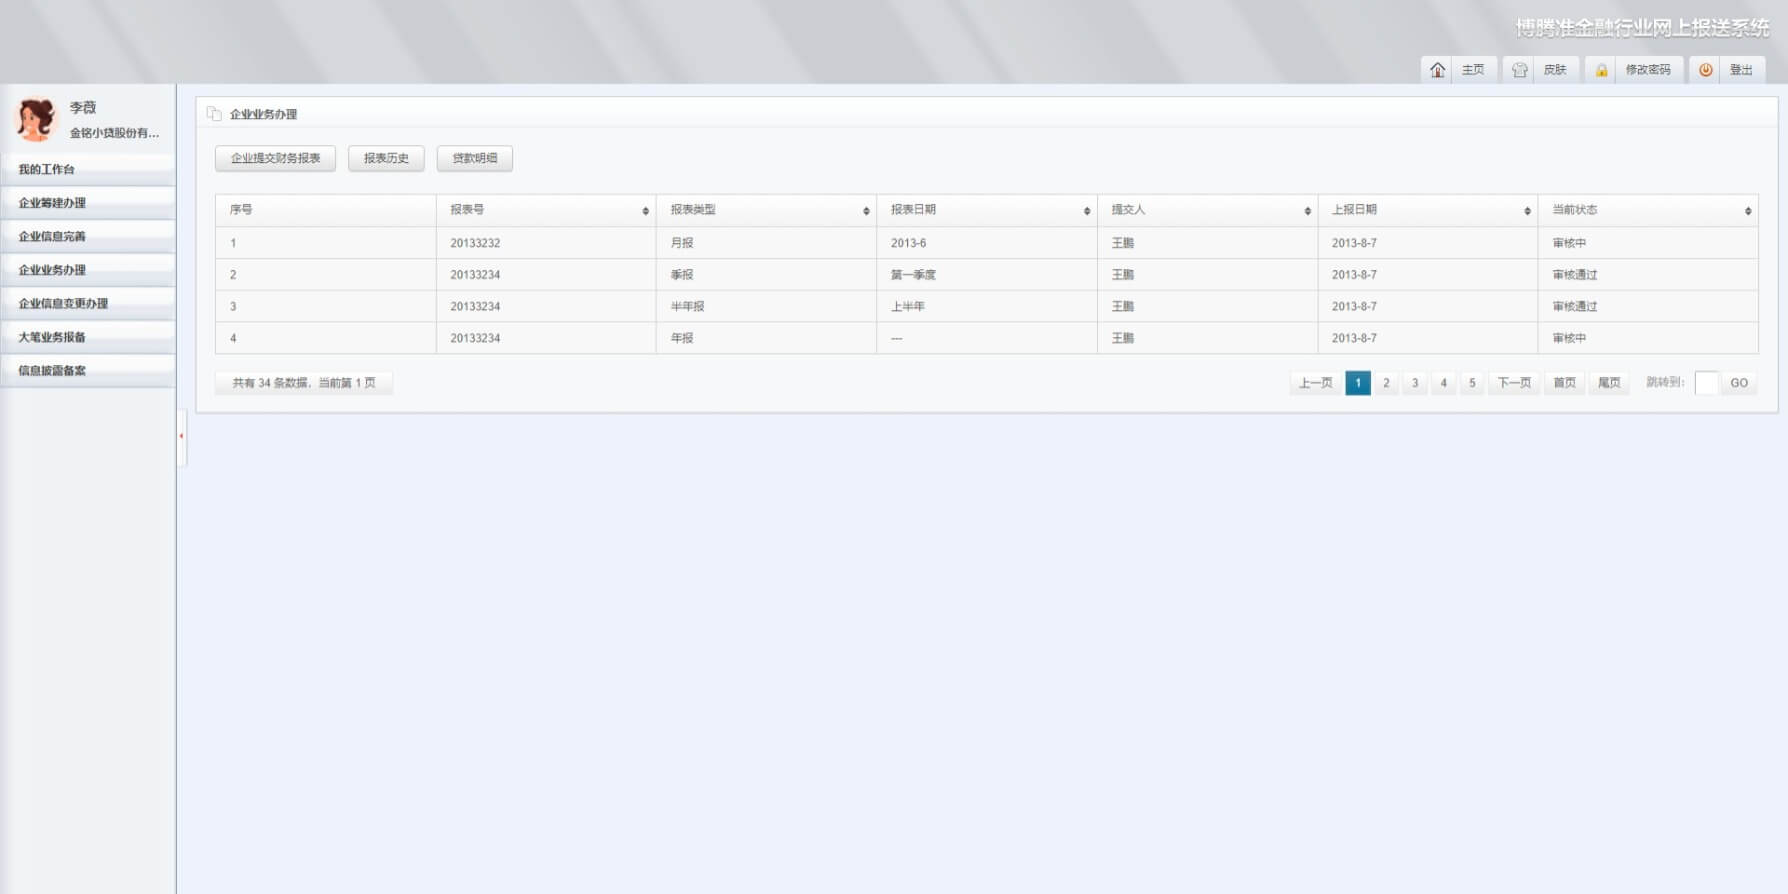Sort table by 当前状态 column arrow
The image size is (1788, 894).
[x=1747, y=211]
